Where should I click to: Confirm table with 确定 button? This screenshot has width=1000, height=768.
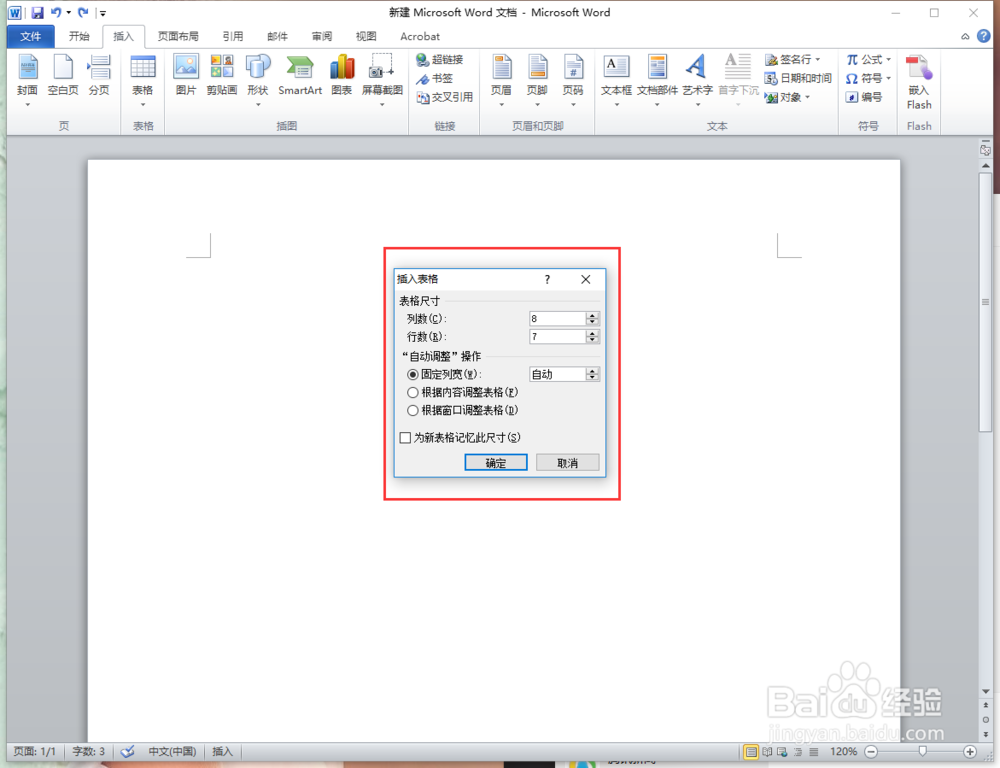pos(496,462)
